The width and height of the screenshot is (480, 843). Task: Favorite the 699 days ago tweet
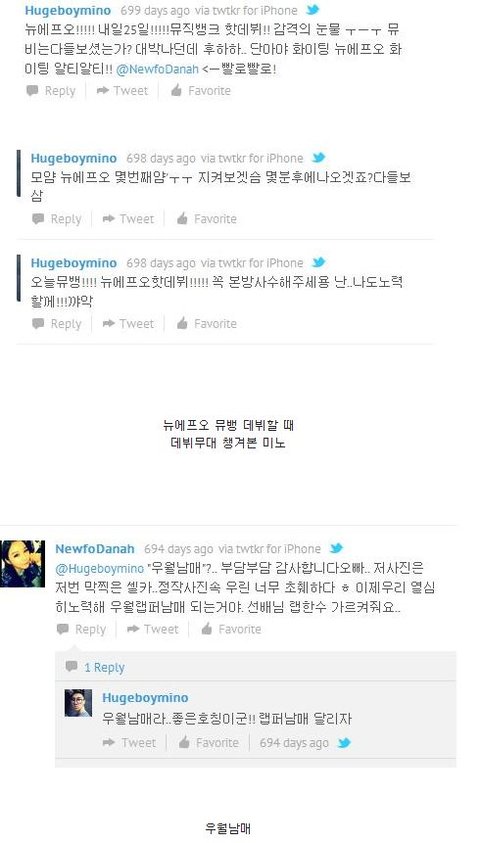(x=200, y=91)
